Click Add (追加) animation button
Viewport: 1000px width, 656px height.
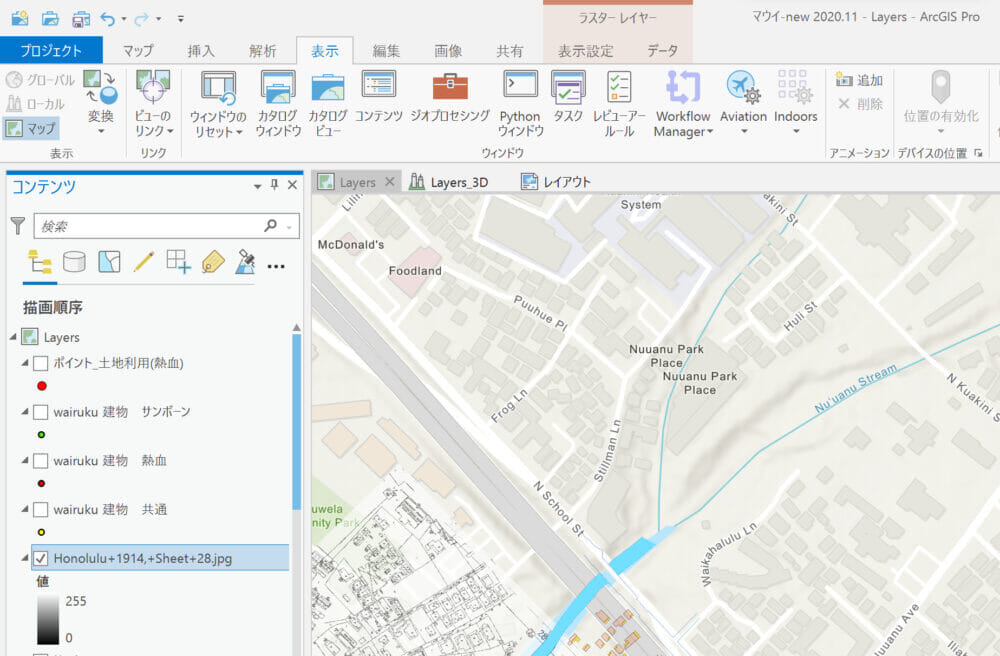pyautogui.click(x=860, y=80)
